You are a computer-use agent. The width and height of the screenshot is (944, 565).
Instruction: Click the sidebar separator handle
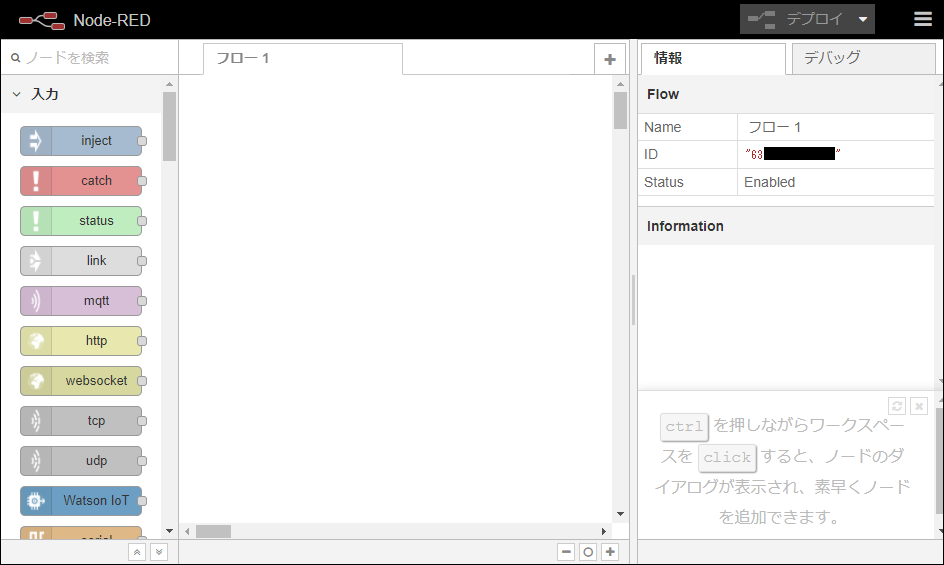click(633, 300)
